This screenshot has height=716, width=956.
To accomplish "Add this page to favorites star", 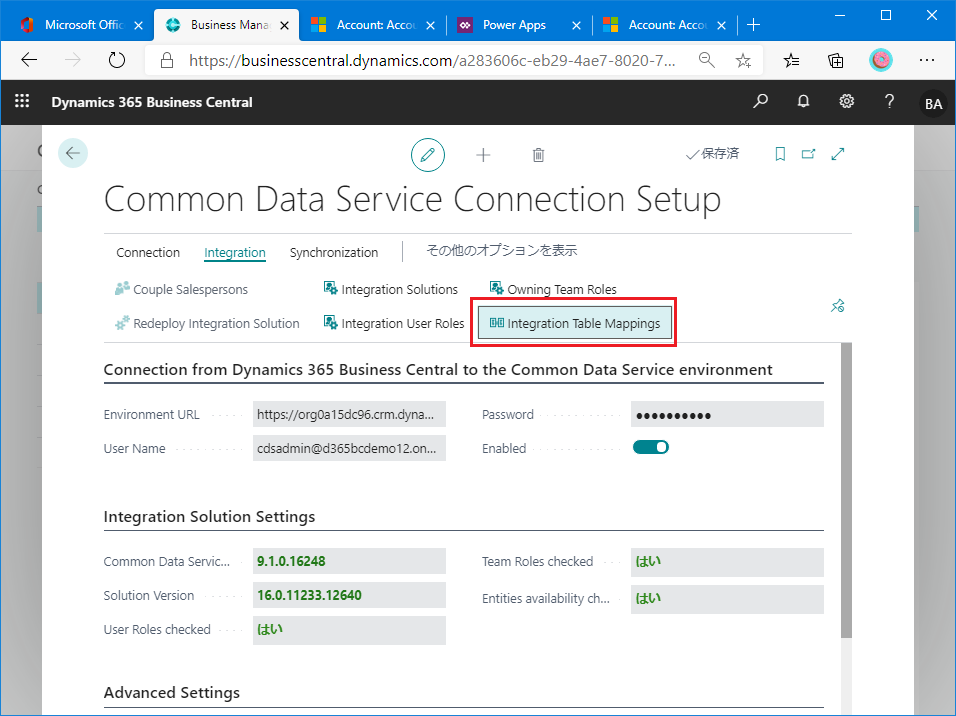I will coord(743,60).
